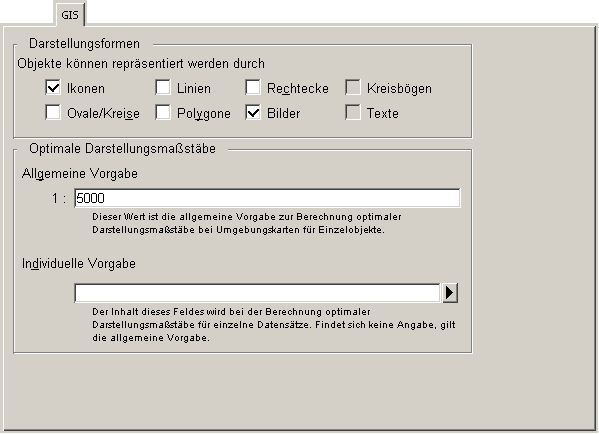This screenshot has width=599, height=434.
Task: Click the Polygone label
Action: click(x=204, y=114)
